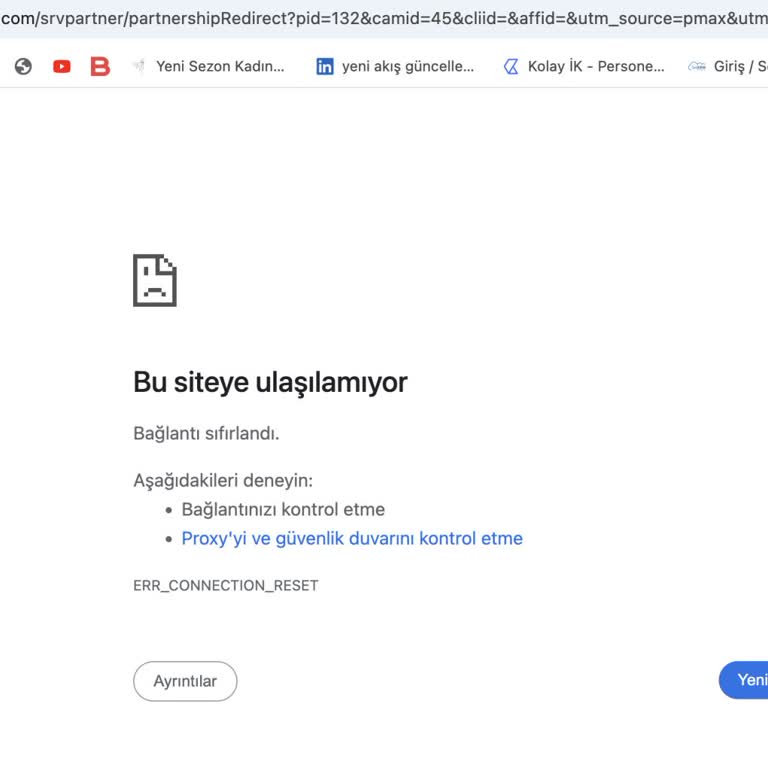Click the Giriş bookmark cloud icon
Viewport: 768px width, 768px height.
[x=696, y=66]
